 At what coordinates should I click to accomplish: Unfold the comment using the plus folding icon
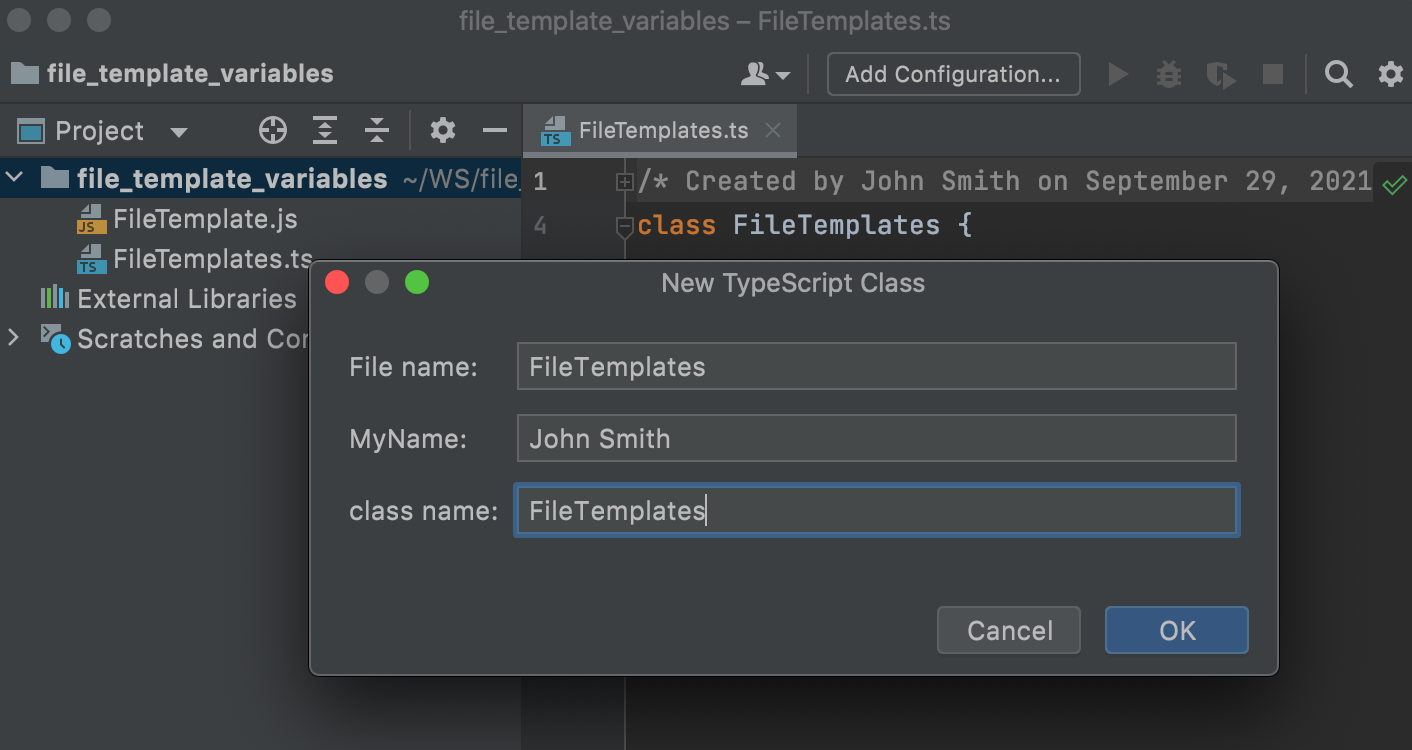624,181
